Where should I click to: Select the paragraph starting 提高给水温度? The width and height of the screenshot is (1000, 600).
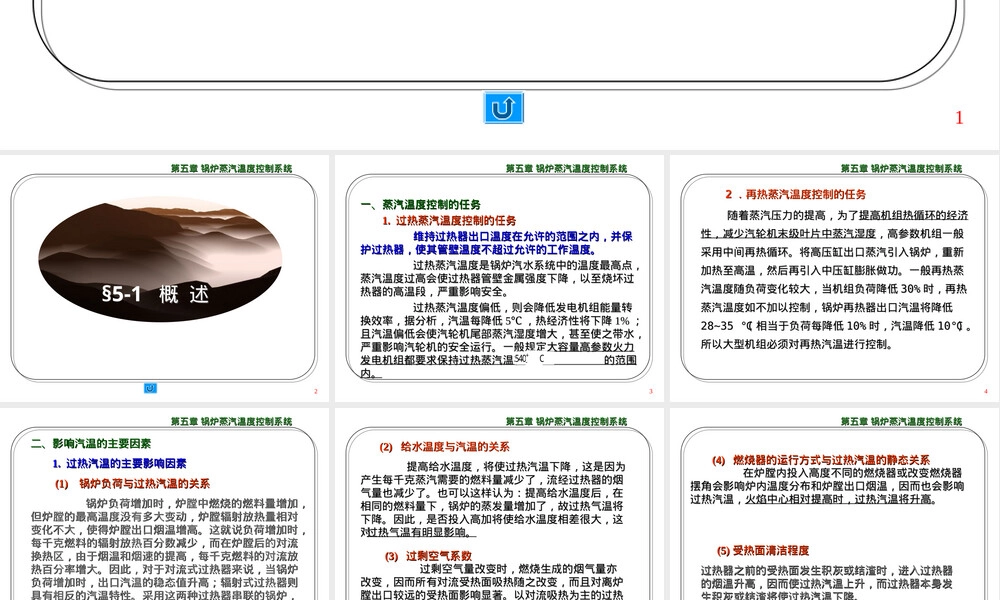click(x=492, y=499)
